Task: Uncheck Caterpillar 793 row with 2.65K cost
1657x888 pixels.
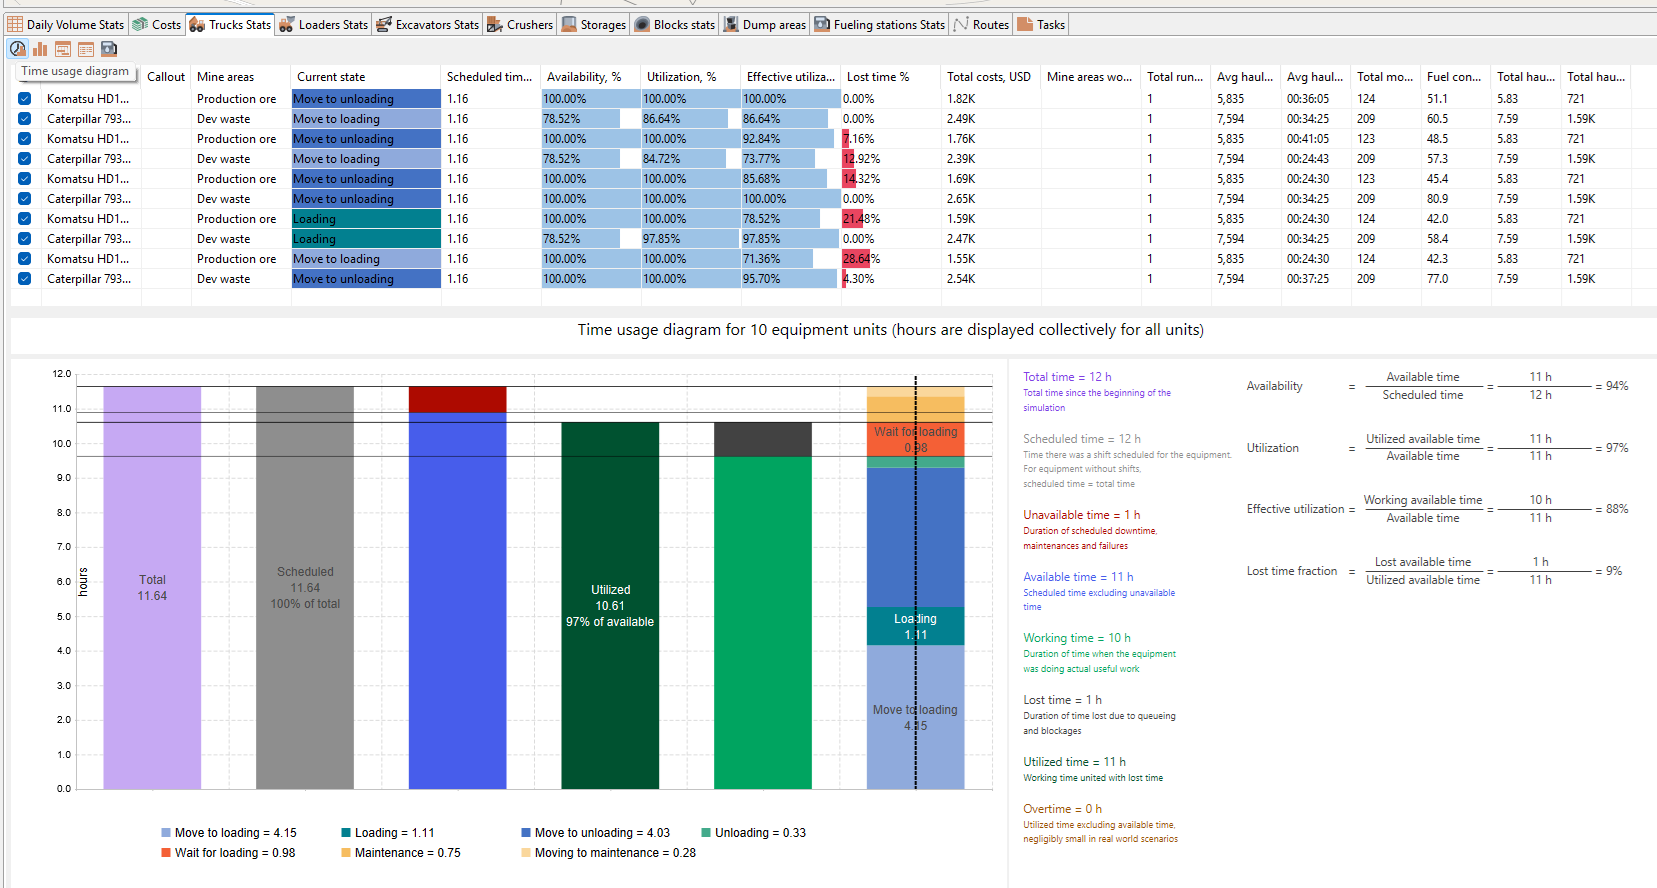Action: tap(24, 199)
